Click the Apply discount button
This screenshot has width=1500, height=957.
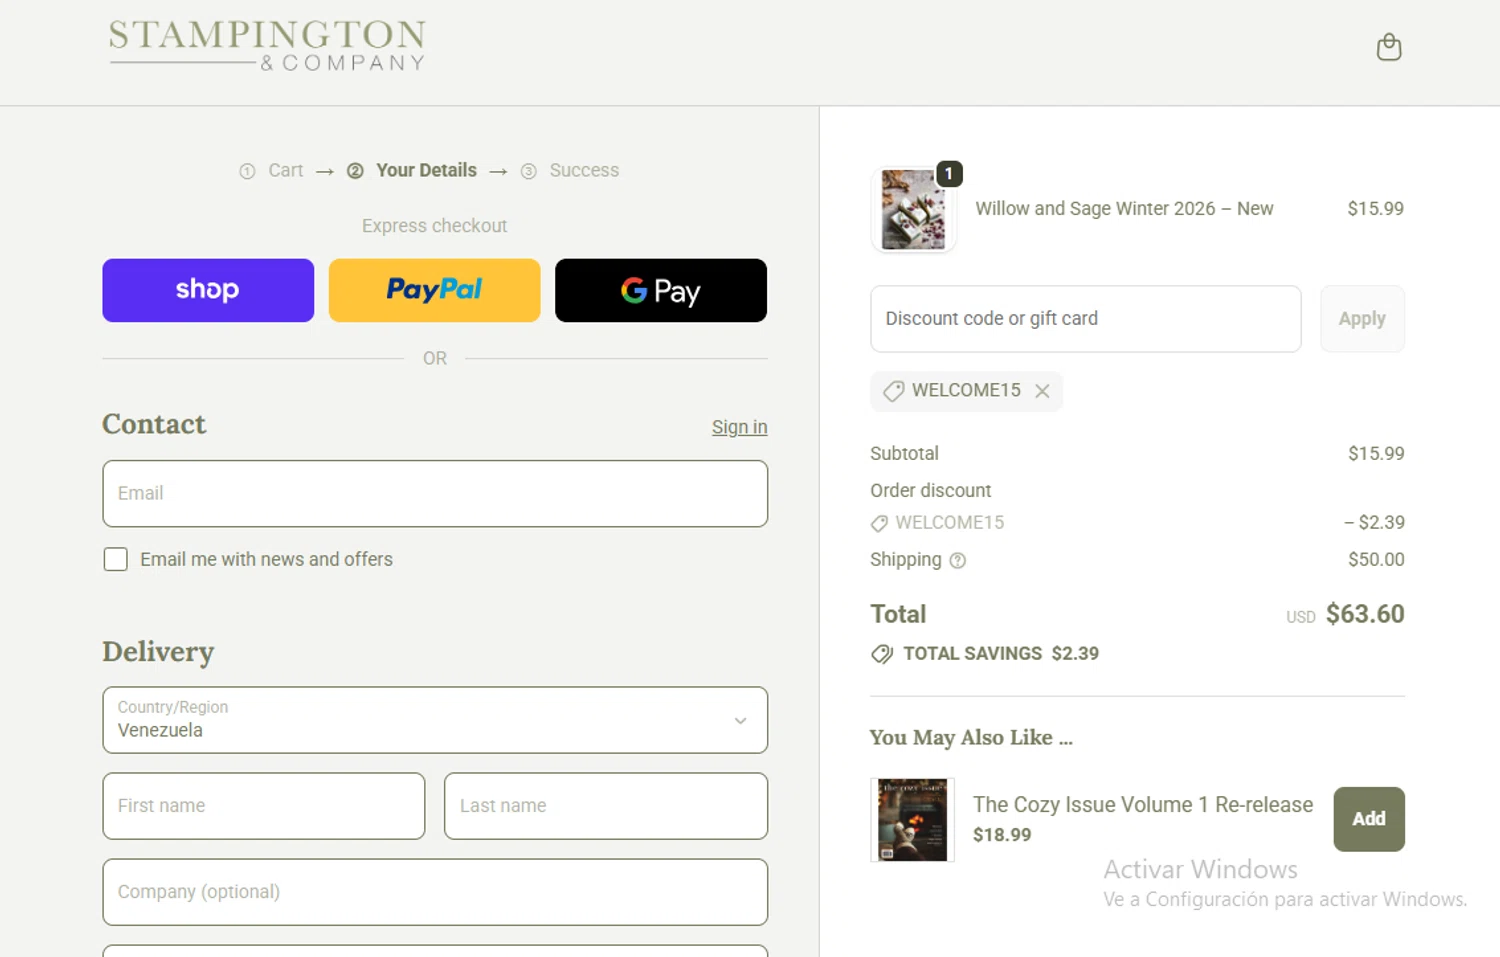1362,319
